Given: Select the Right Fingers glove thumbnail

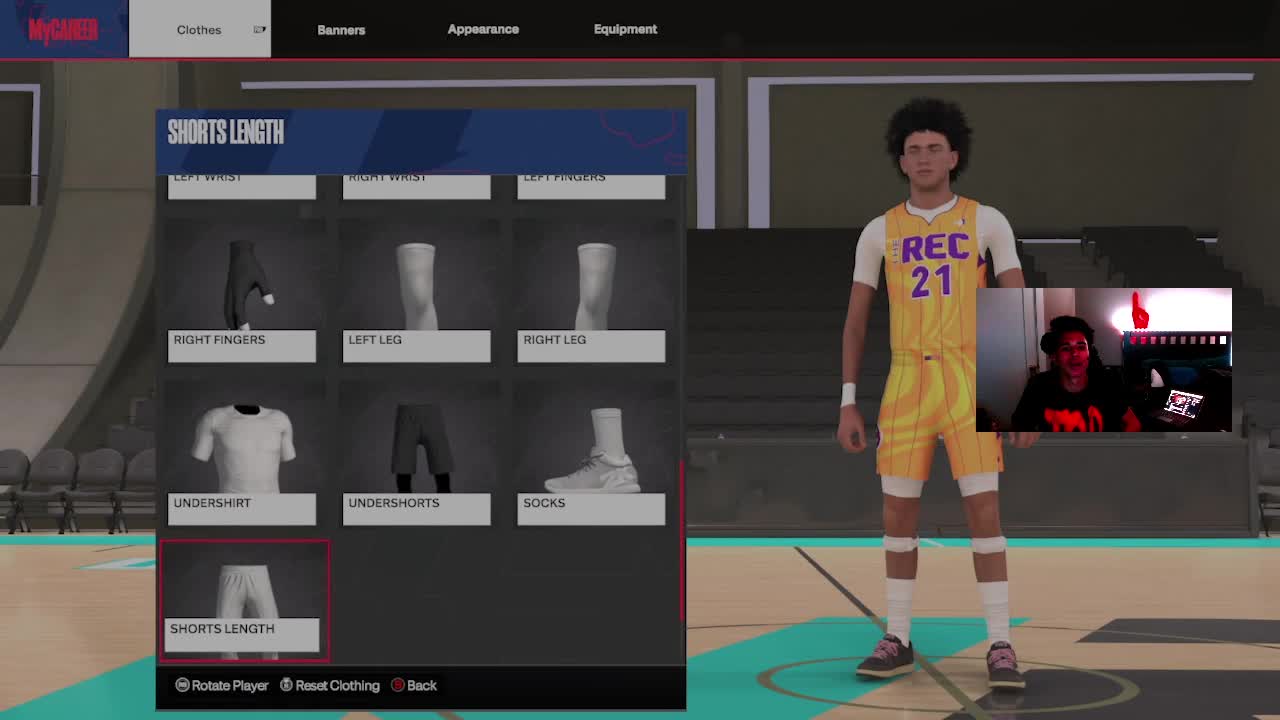Looking at the screenshot, I should [x=242, y=277].
